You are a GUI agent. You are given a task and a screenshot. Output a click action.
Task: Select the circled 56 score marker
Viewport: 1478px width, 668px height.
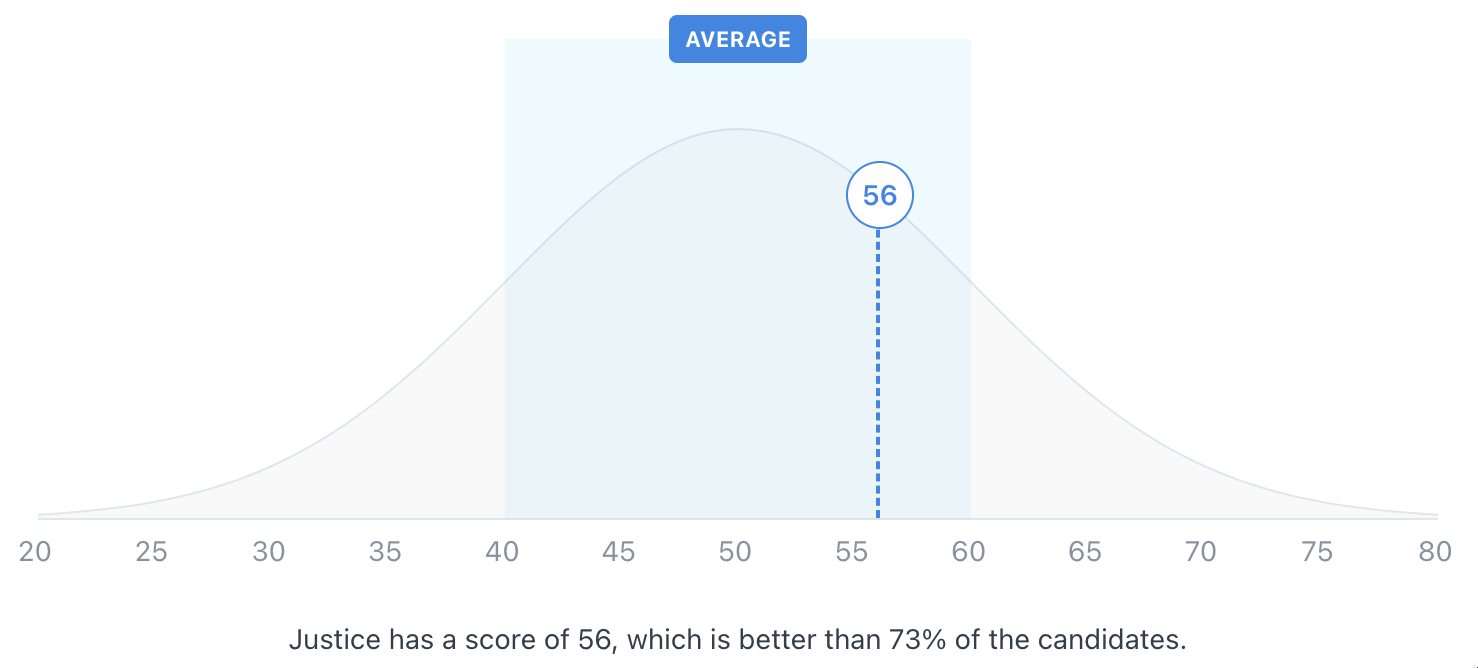pyautogui.click(x=880, y=196)
